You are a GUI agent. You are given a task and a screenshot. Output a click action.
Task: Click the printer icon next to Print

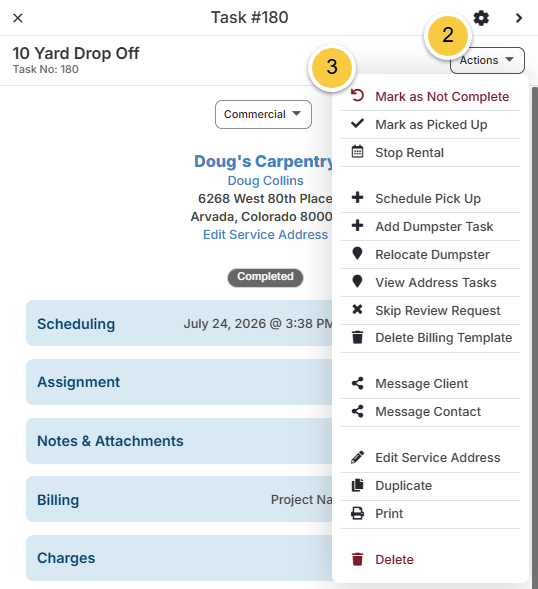coord(357,513)
